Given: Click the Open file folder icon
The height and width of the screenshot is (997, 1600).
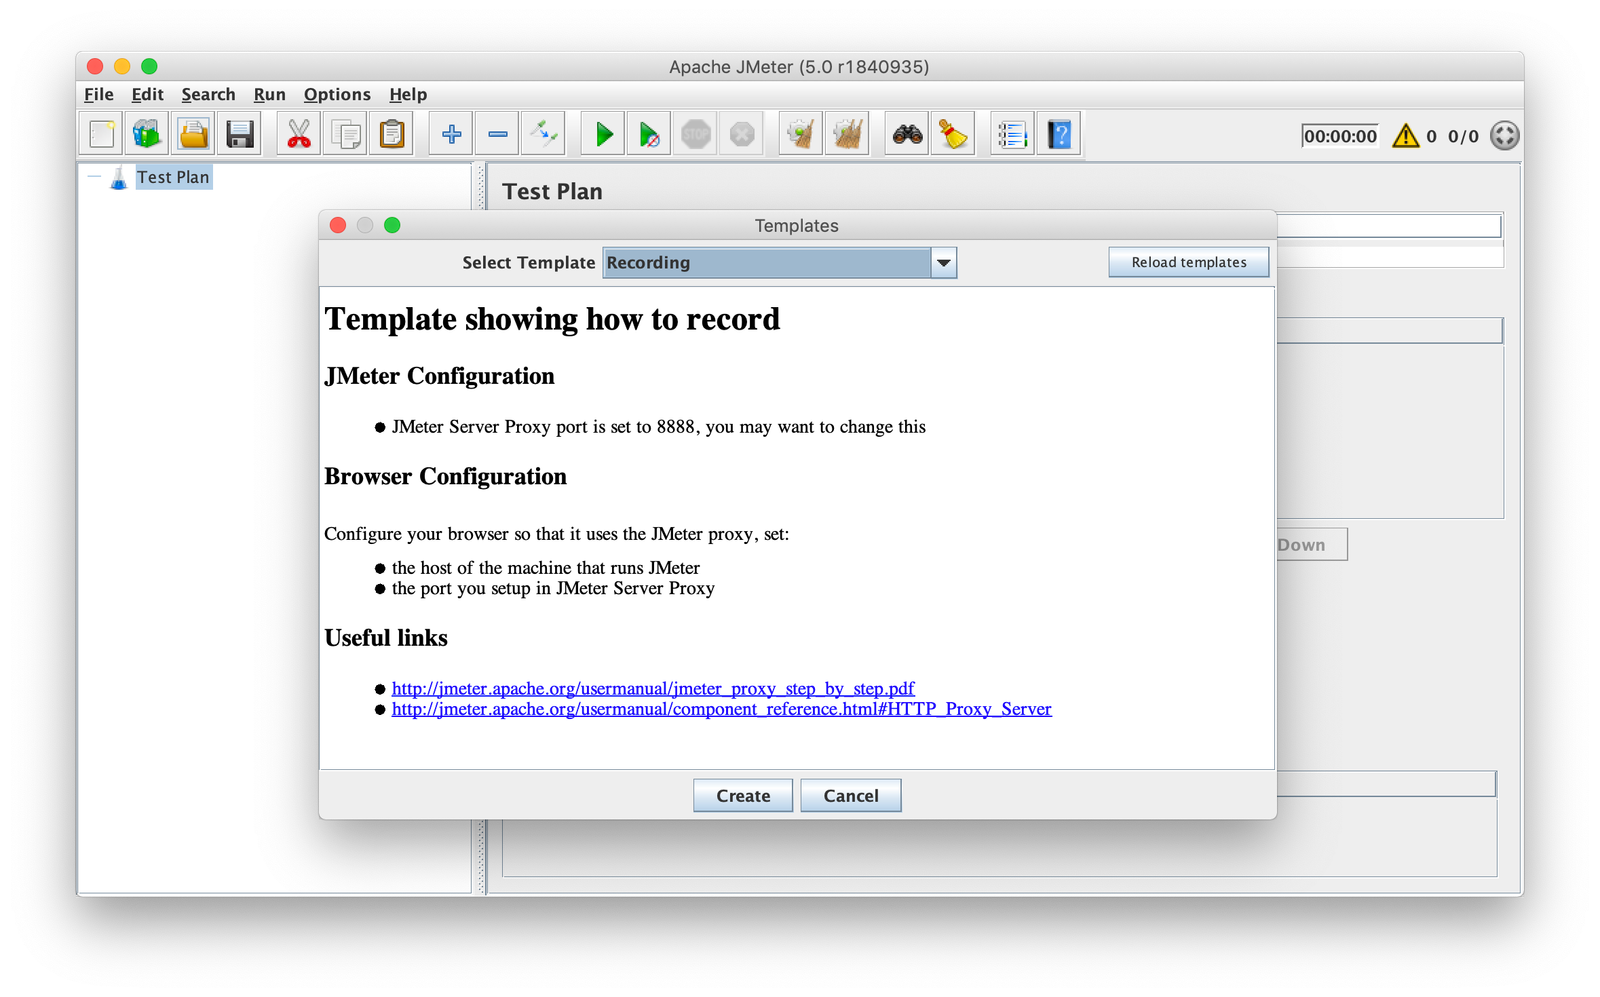Looking at the screenshot, I should [x=194, y=134].
